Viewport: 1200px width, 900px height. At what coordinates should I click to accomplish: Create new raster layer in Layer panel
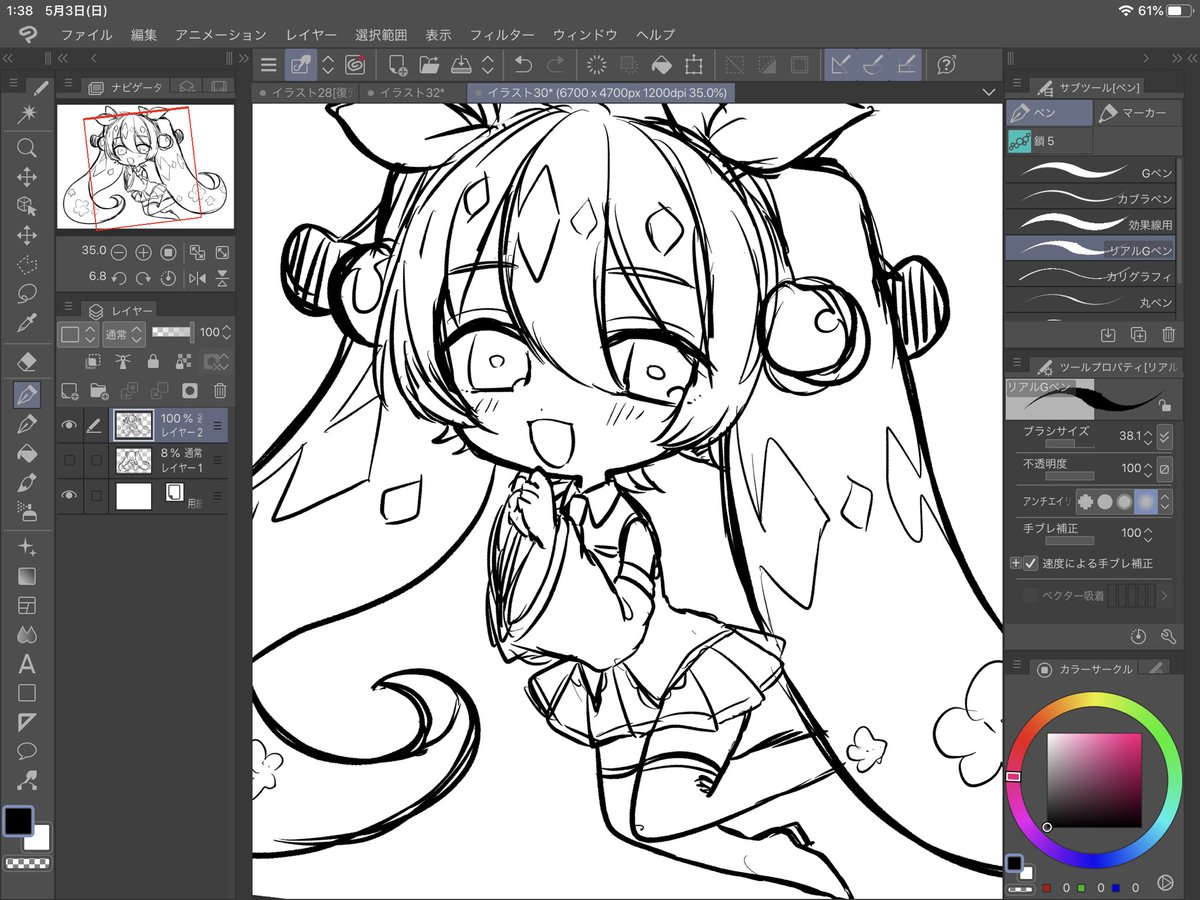point(70,390)
